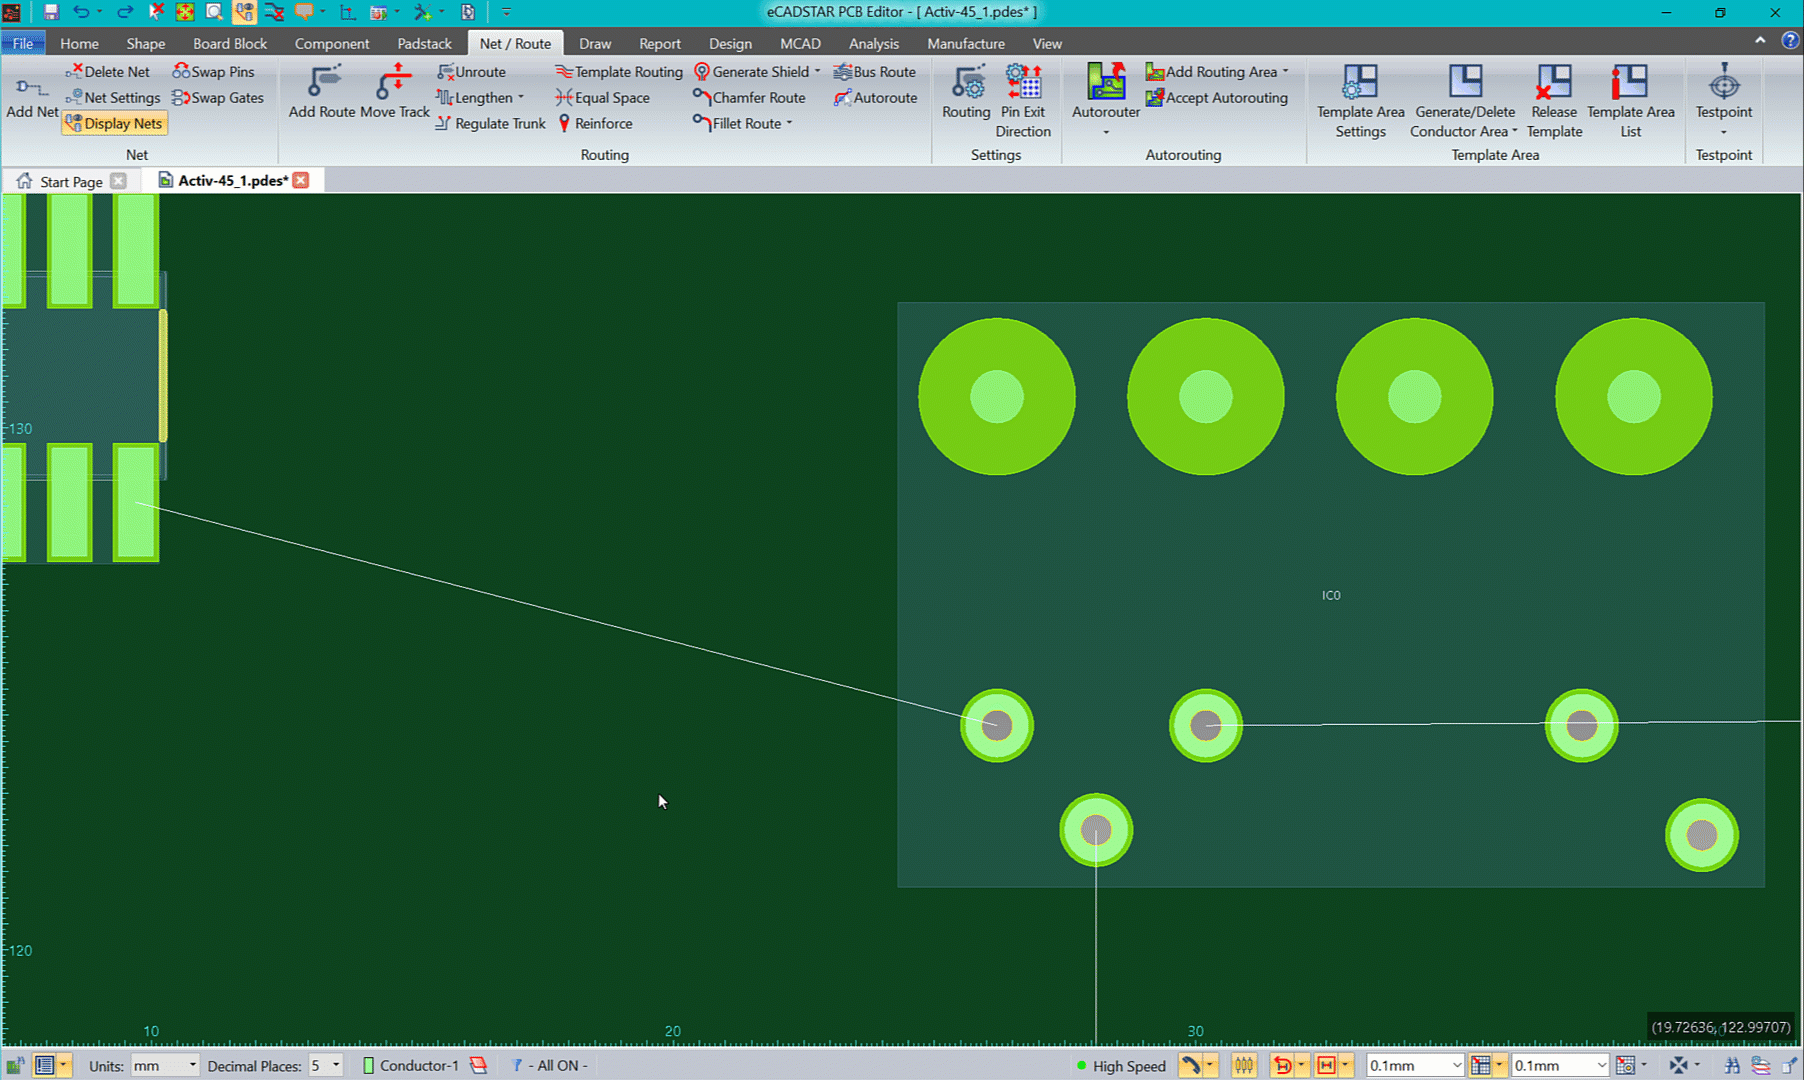Select the Move Track tool
1804x1080 pixels.
tap(394, 84)
